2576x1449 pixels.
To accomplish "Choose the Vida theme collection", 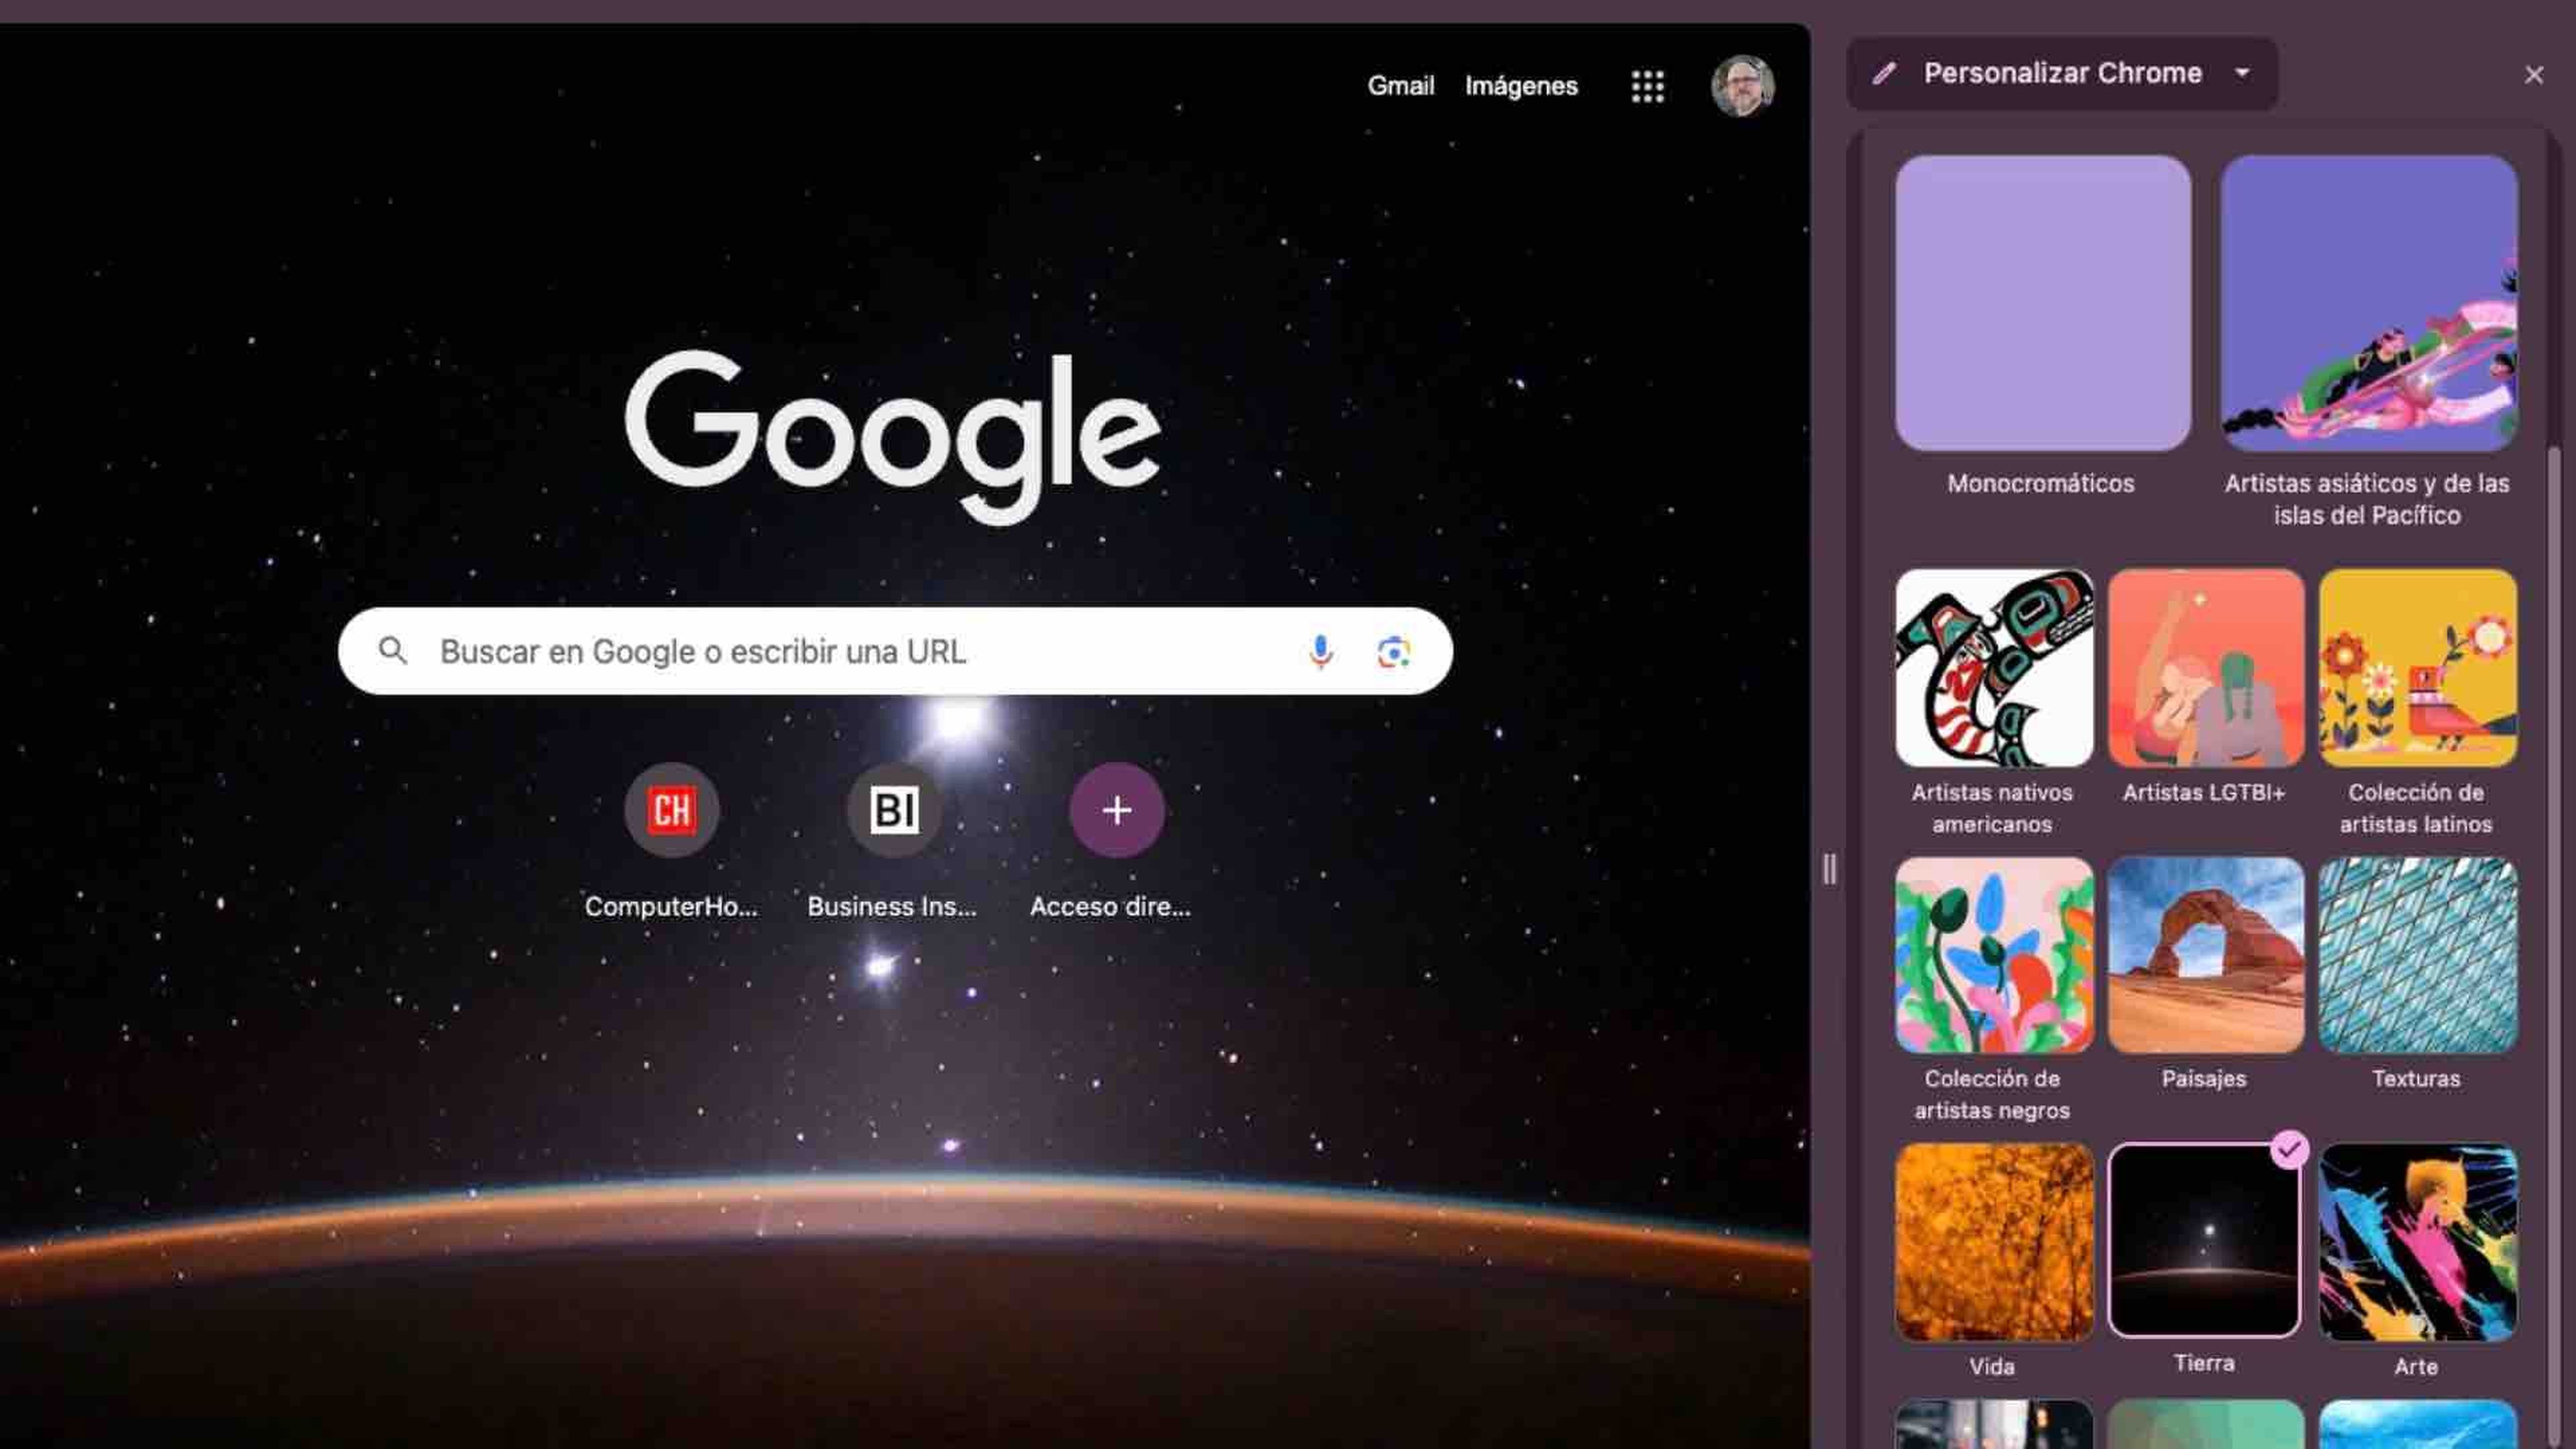I will click(1993, 1242).
